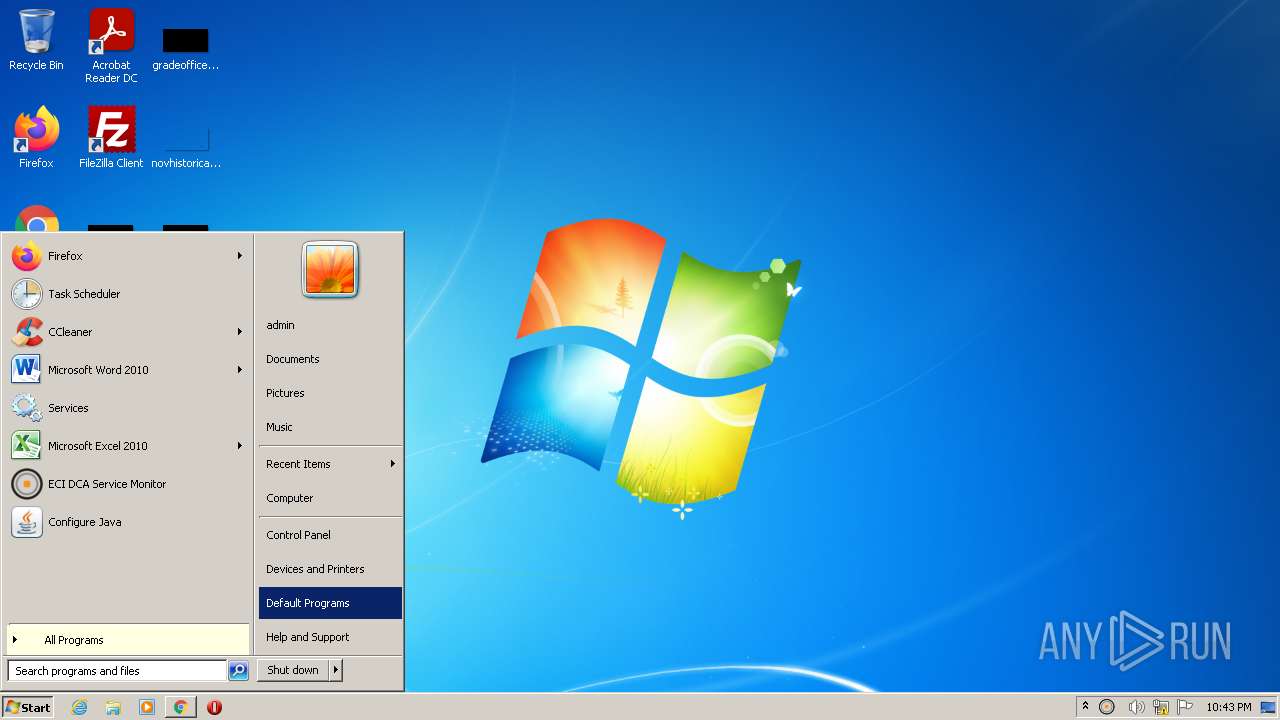Open Music from Start menu
Image resolution: width=1280 pixels, height=720 pixels.
tap(330, 427)
